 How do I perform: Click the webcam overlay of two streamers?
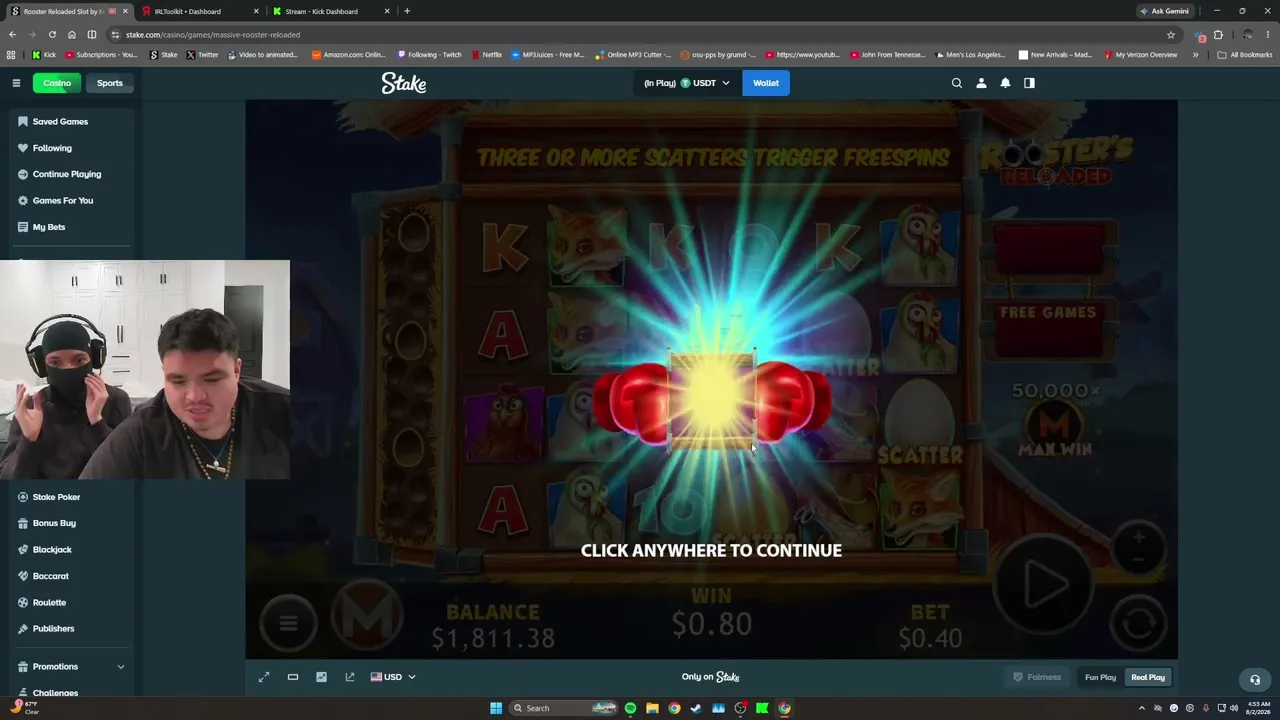tap(145, 370)
